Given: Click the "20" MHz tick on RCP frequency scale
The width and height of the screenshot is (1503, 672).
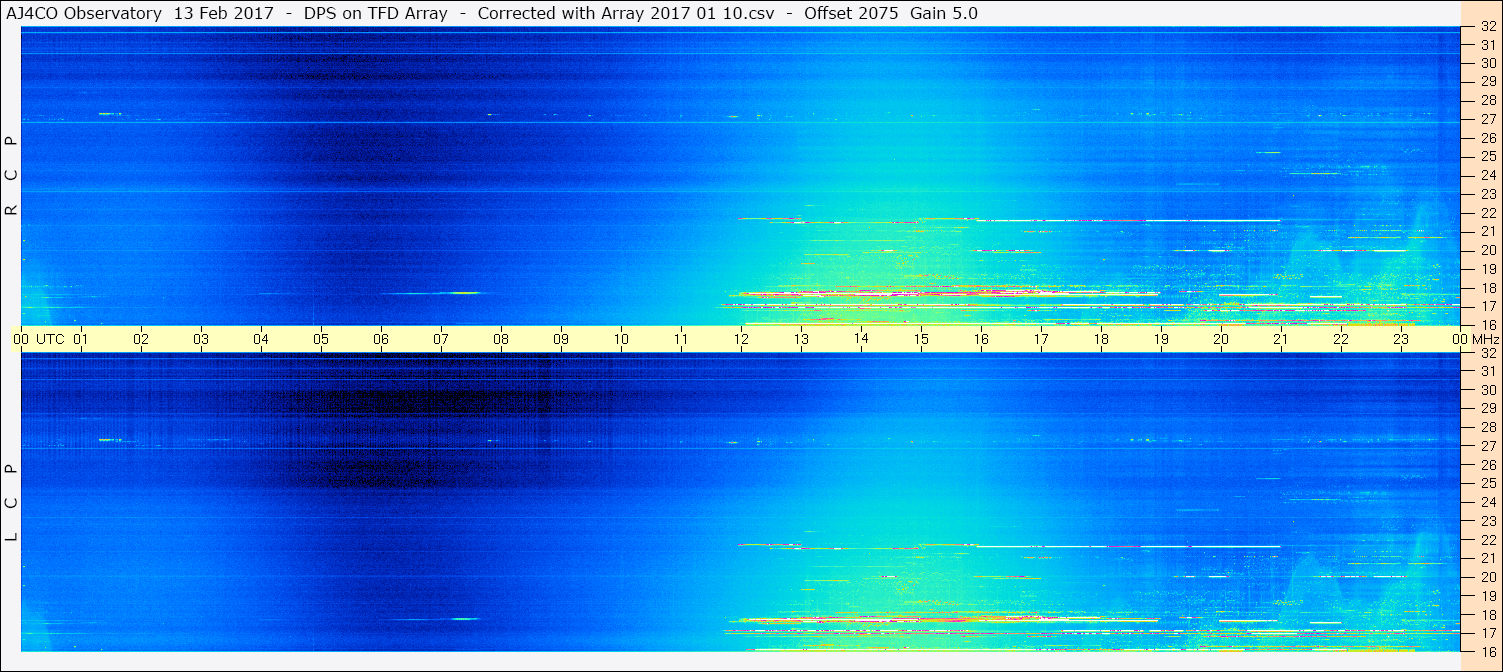Looking at the screenshot, I should 1488,250.
